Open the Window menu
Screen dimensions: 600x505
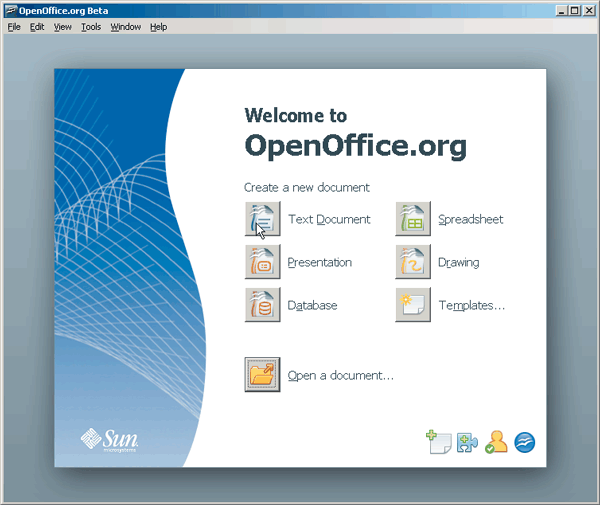[x=126, y=27]
